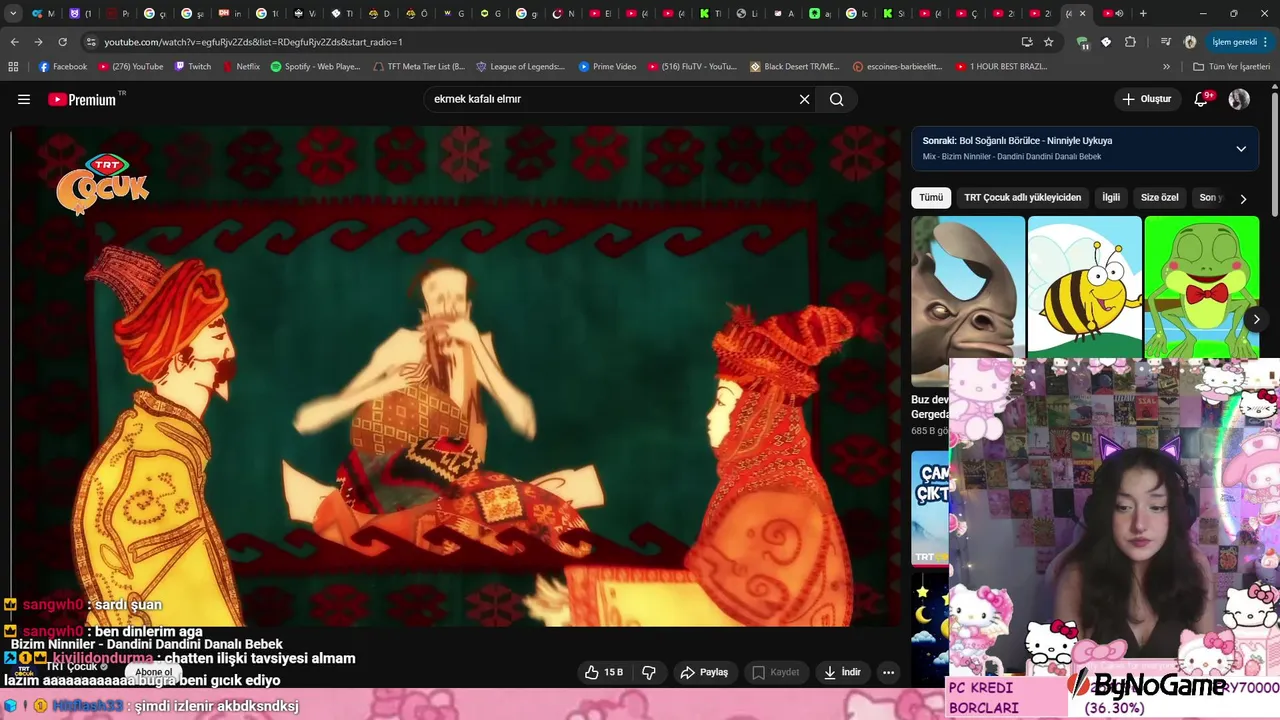Open the apps grid in bookmarks bar
This screenshot has height=720, width=1280.
pos(13,66)
